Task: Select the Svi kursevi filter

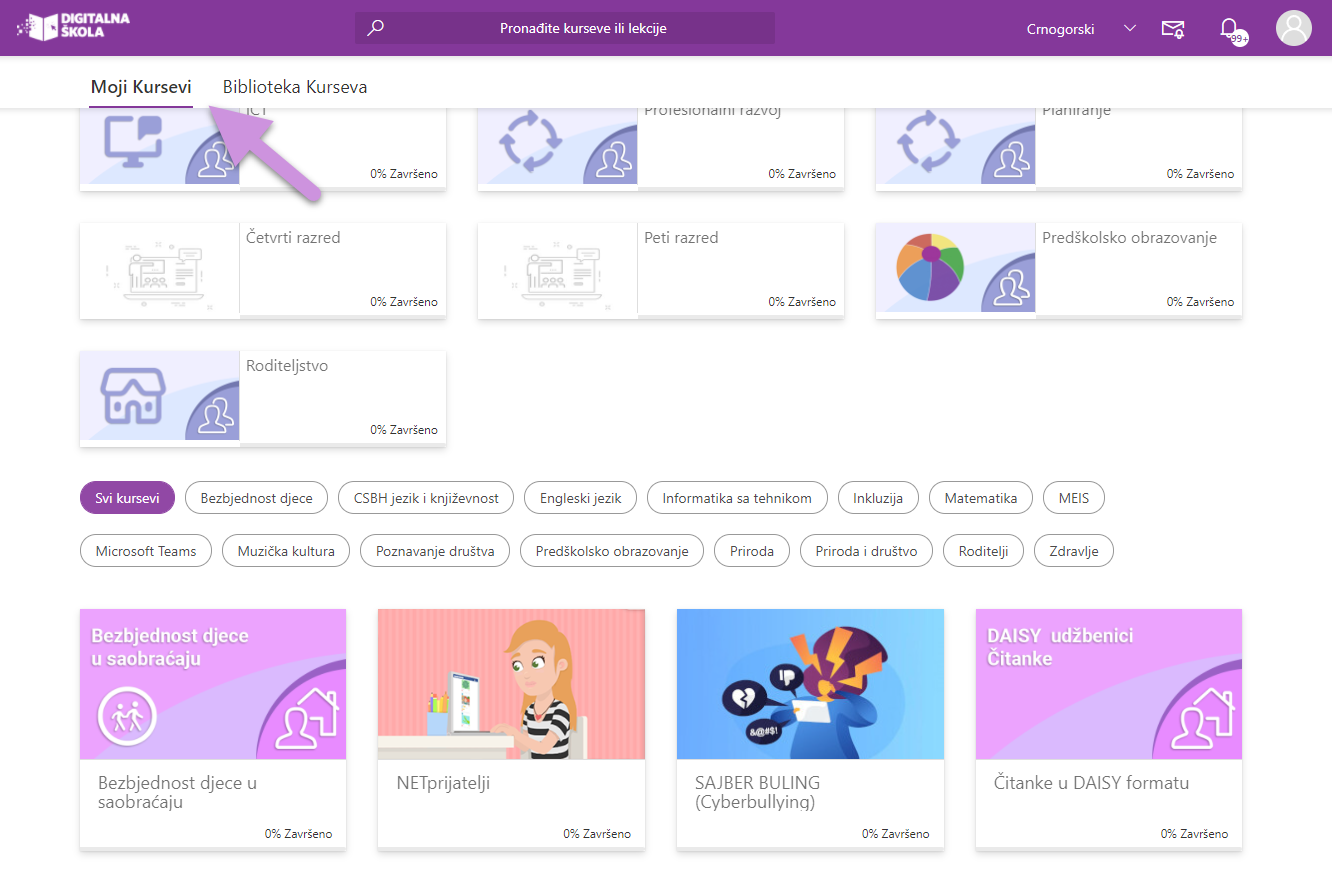Action: click(x=127, y=498)
